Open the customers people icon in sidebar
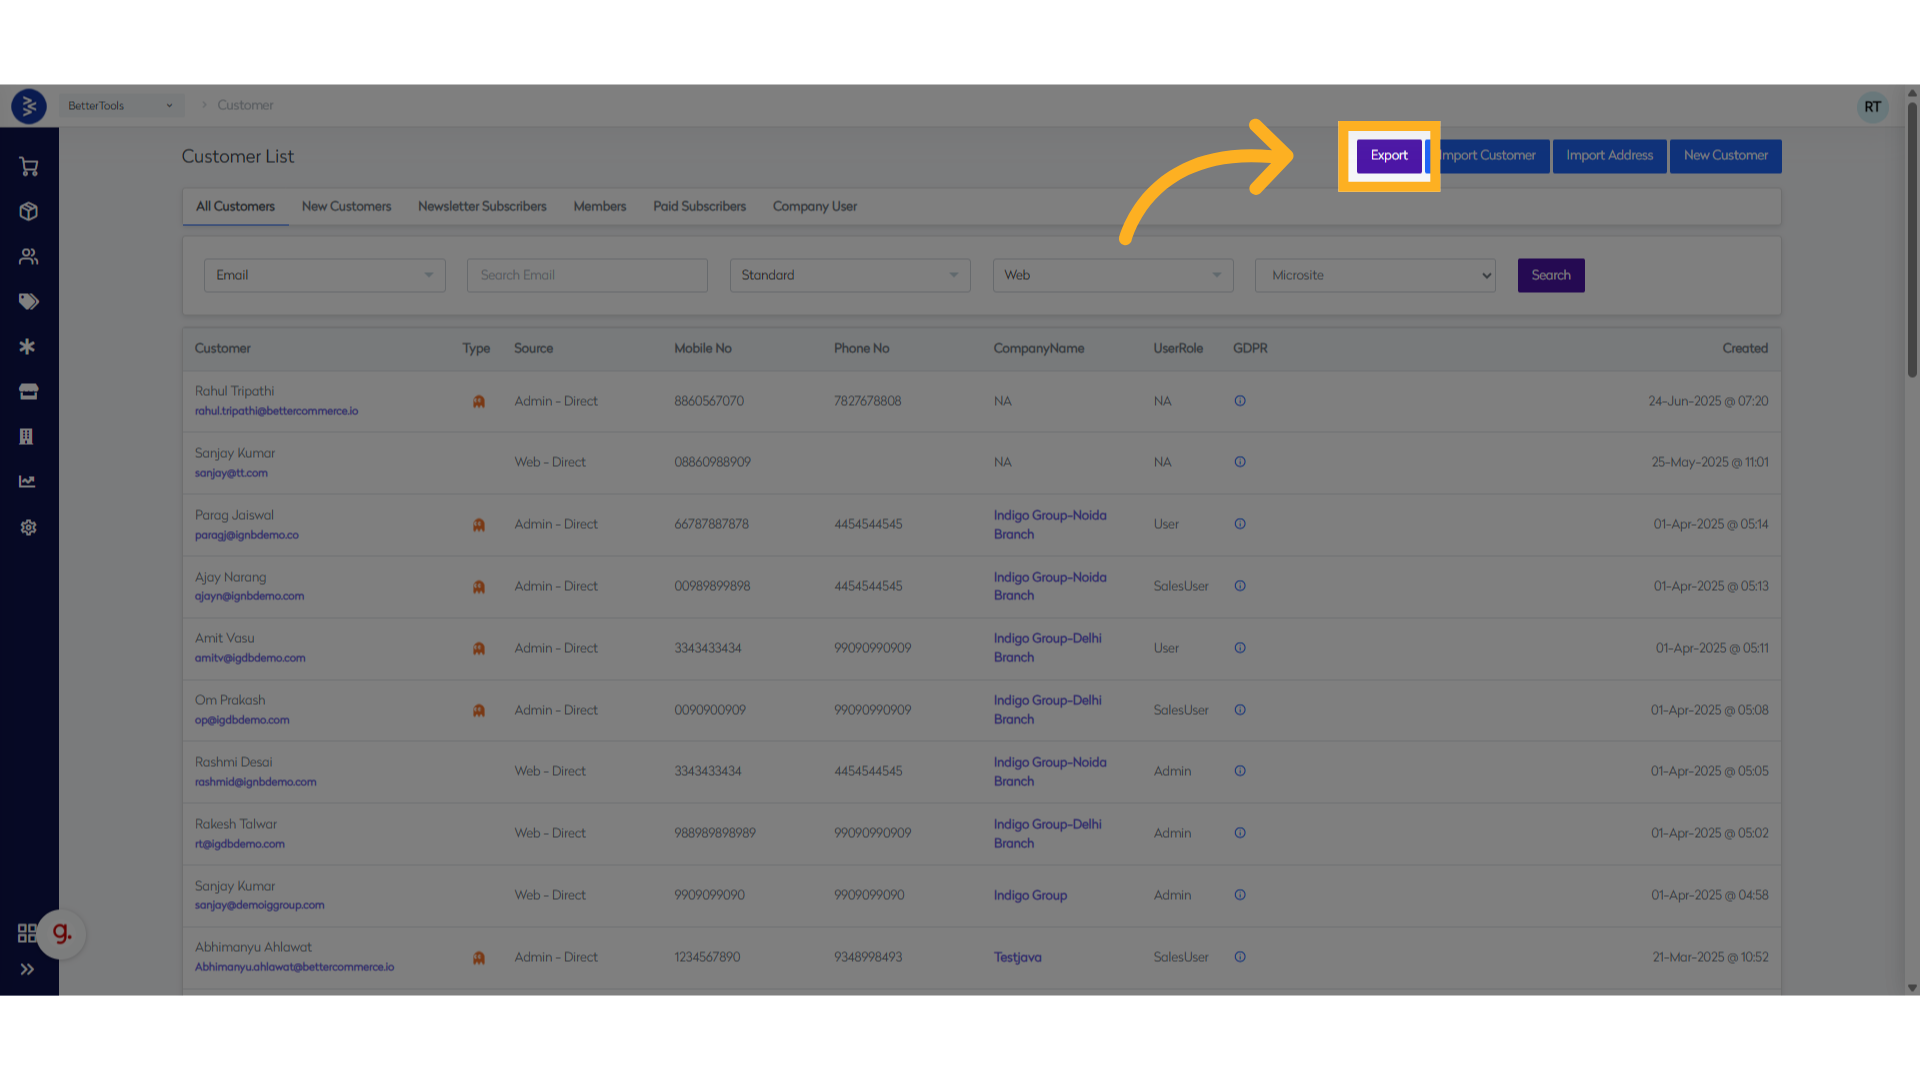The height and width of the screenshot is (1080, 1920). coord(28,257)
